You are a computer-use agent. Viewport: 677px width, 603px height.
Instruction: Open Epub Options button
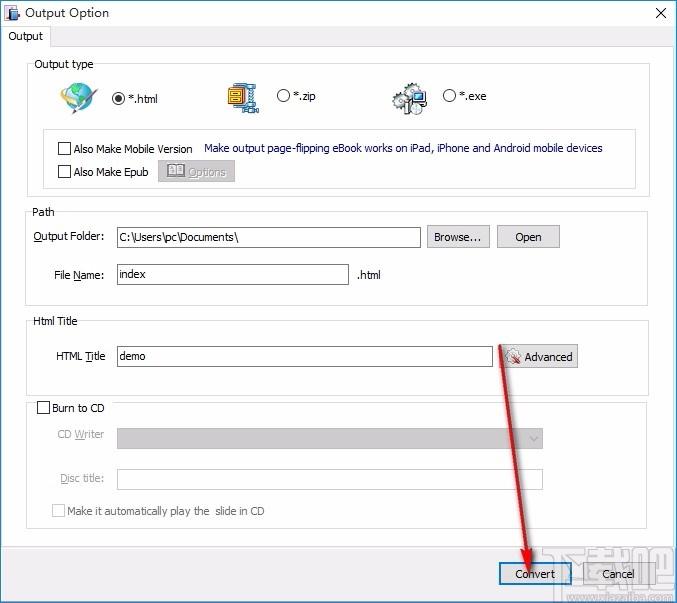(196, 171)
